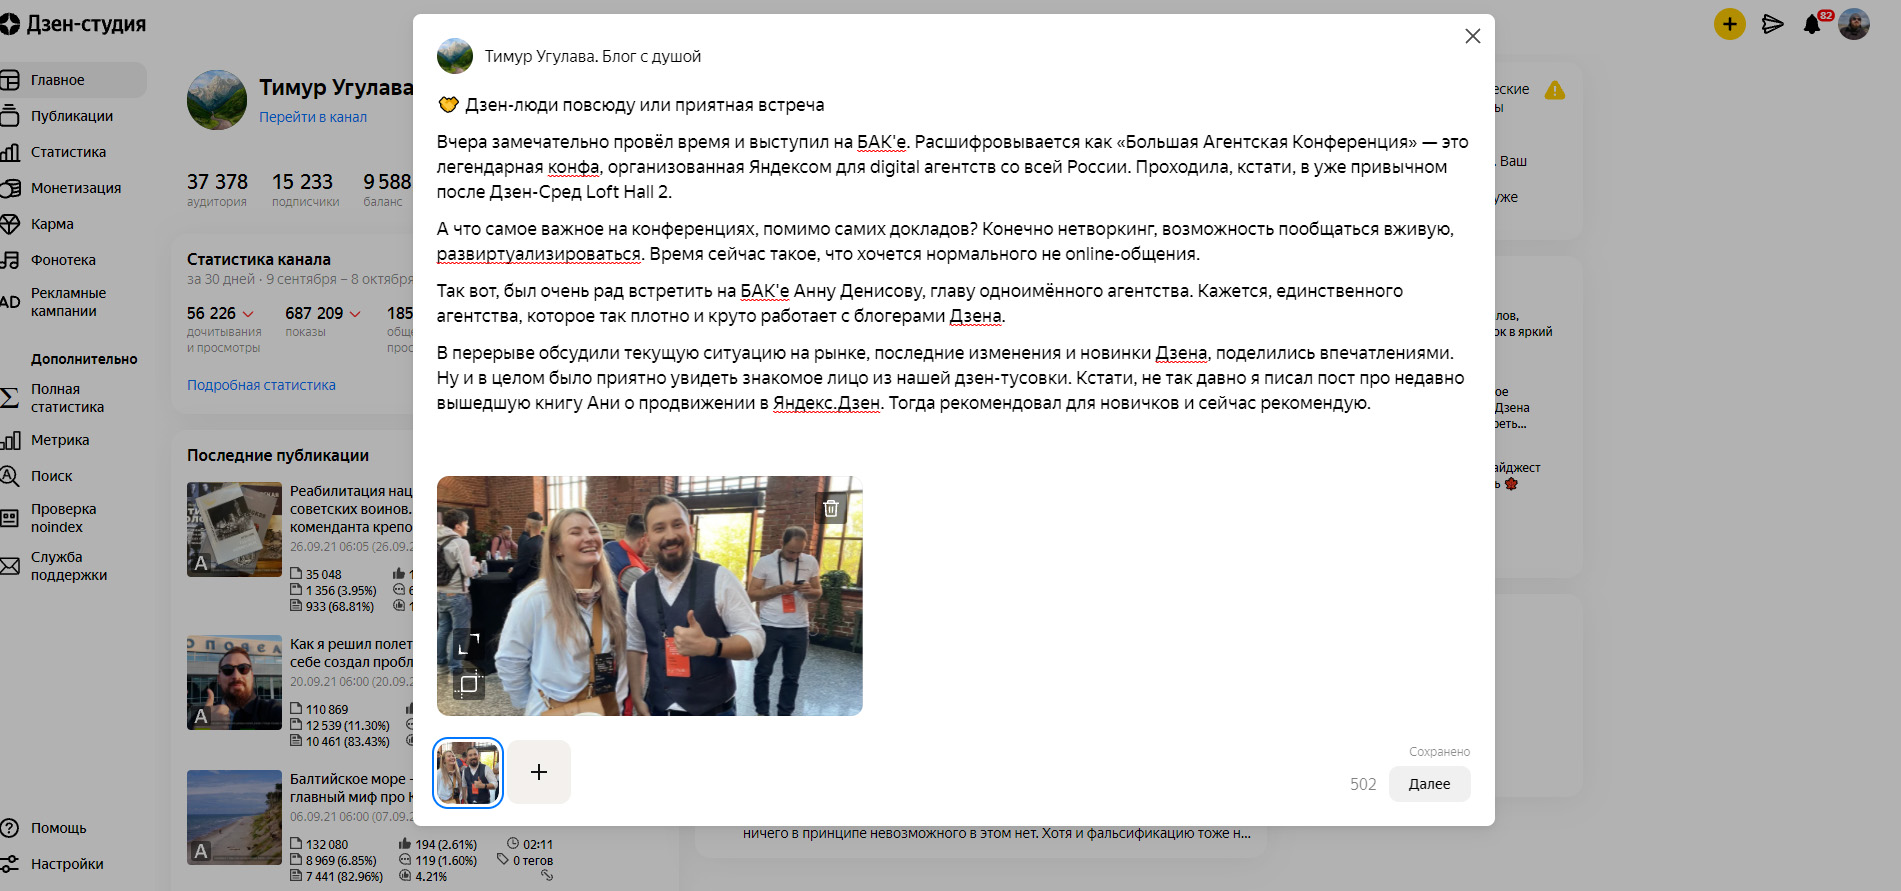Image resolution: width=1901 pixels, height=891 pixels.
Task: Click the yellow create-publication plus button
Action: pyautogui.click(x=1730, y=24)
